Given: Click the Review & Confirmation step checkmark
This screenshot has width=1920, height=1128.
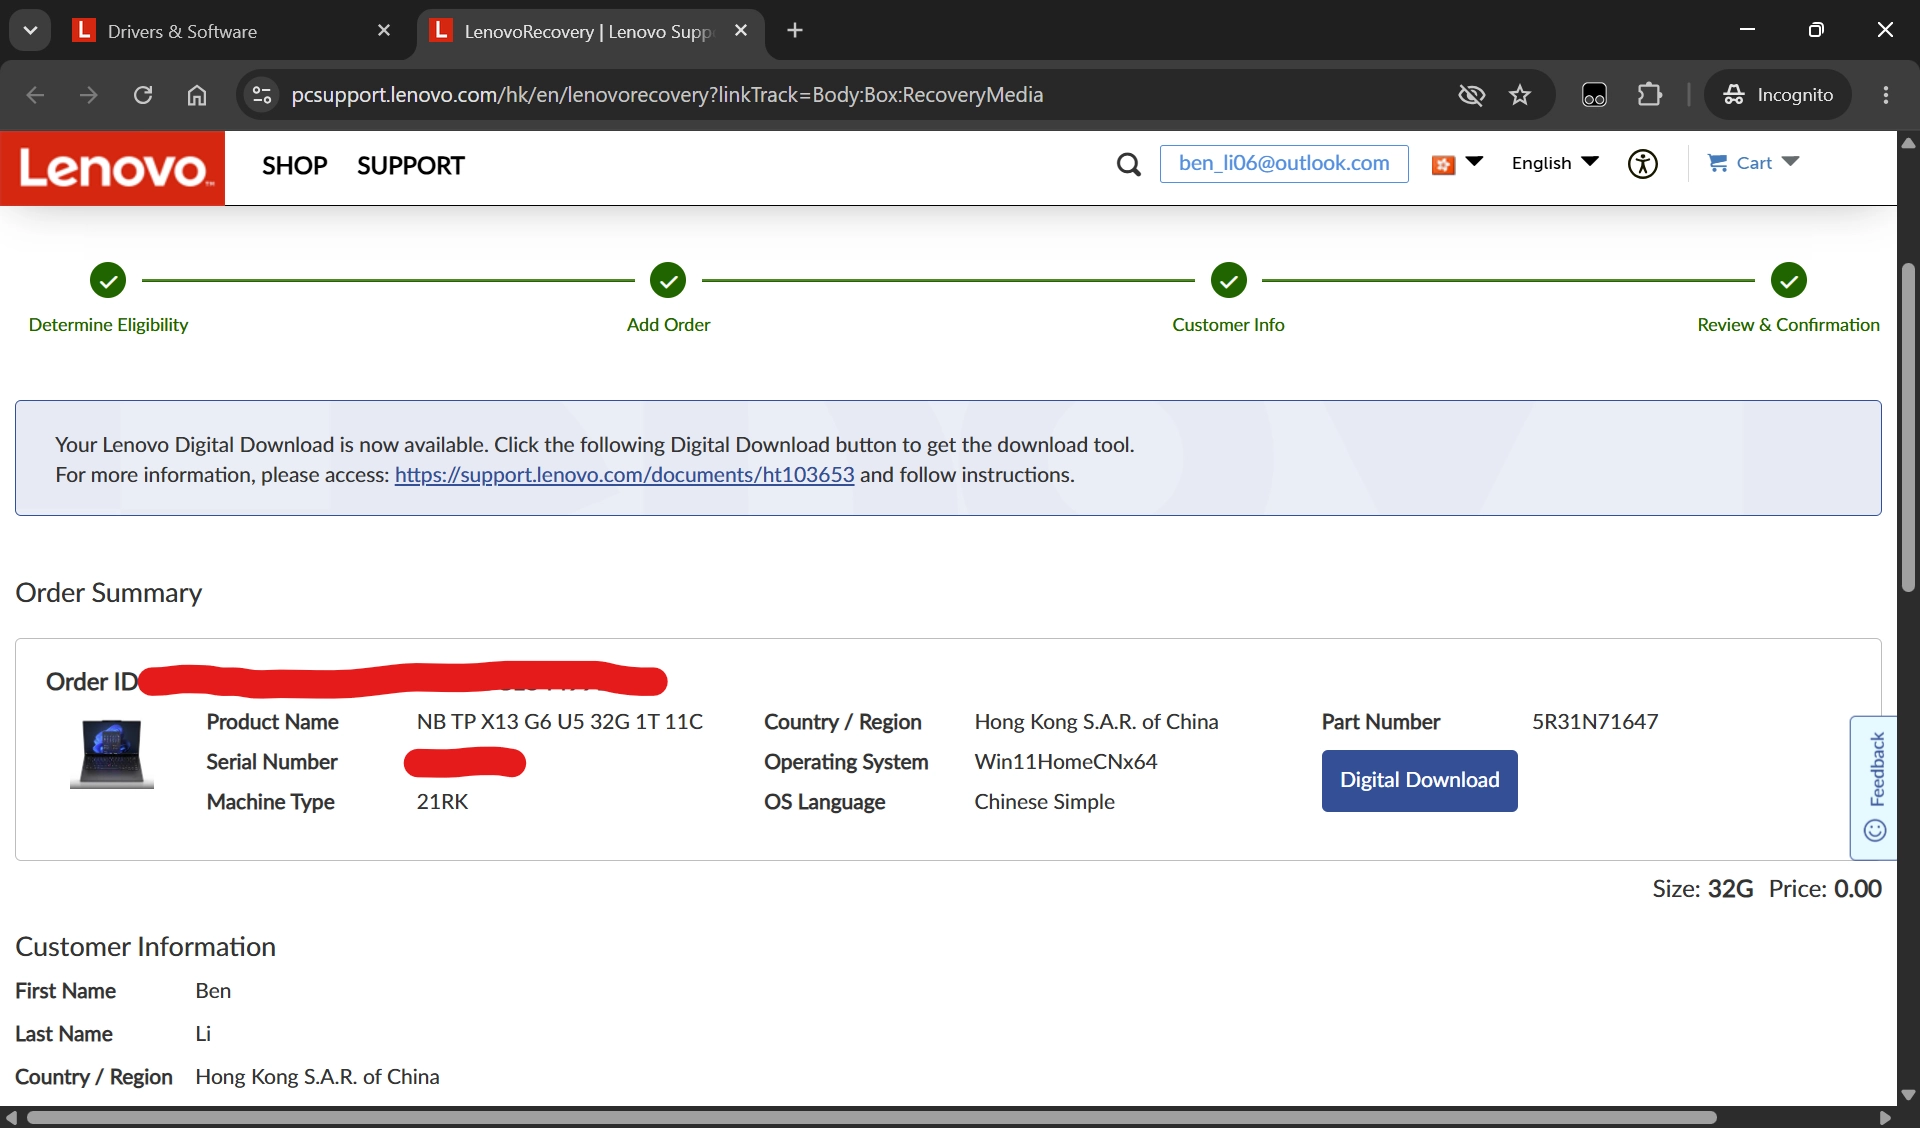Looking at the screenshot, I should (x=1788, y=281).
